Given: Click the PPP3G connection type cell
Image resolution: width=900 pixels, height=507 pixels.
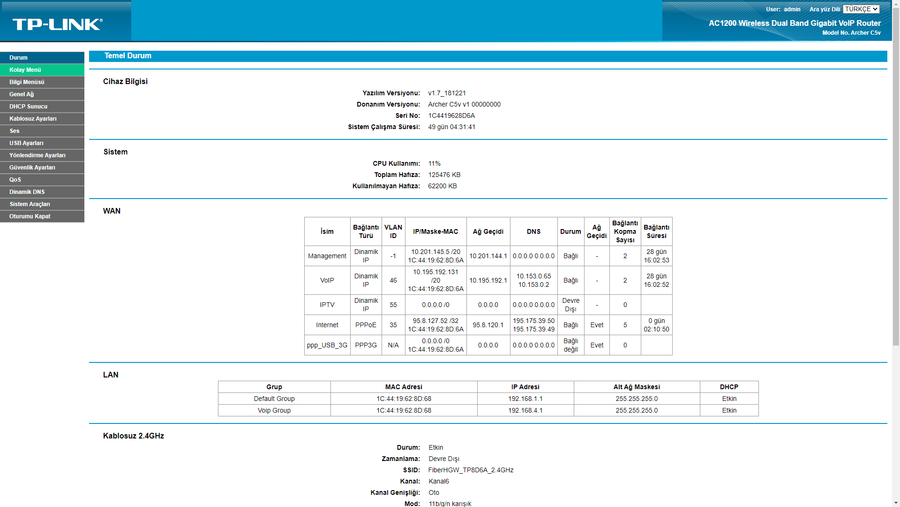Looking at the screenshot, I should (x=366, y=346).
